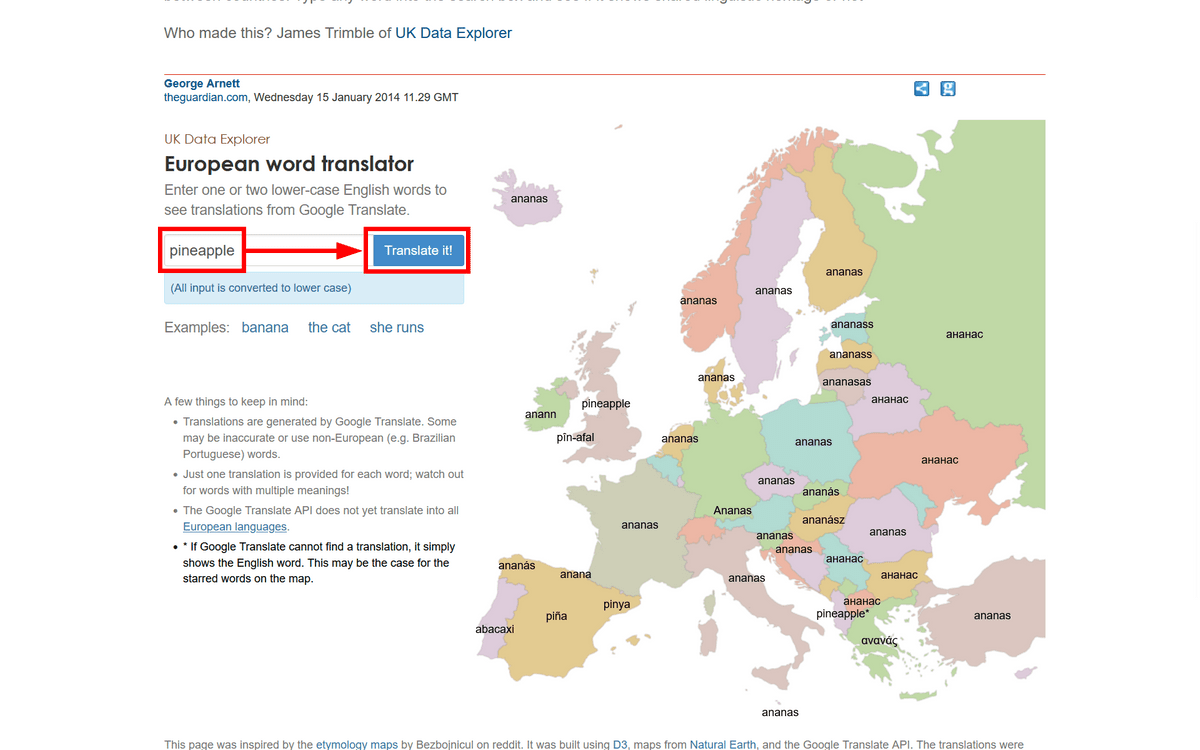Click 'anana' label on Basque region
Image resolution: width=1200 pixels, height=750 pixels.
tap(576, 575)
